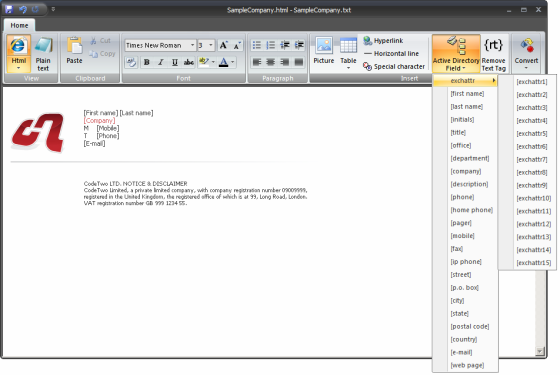This screenshot has width=560, height=375.
Task: Open the font color dropdown arrow
Action: point(233,62)
